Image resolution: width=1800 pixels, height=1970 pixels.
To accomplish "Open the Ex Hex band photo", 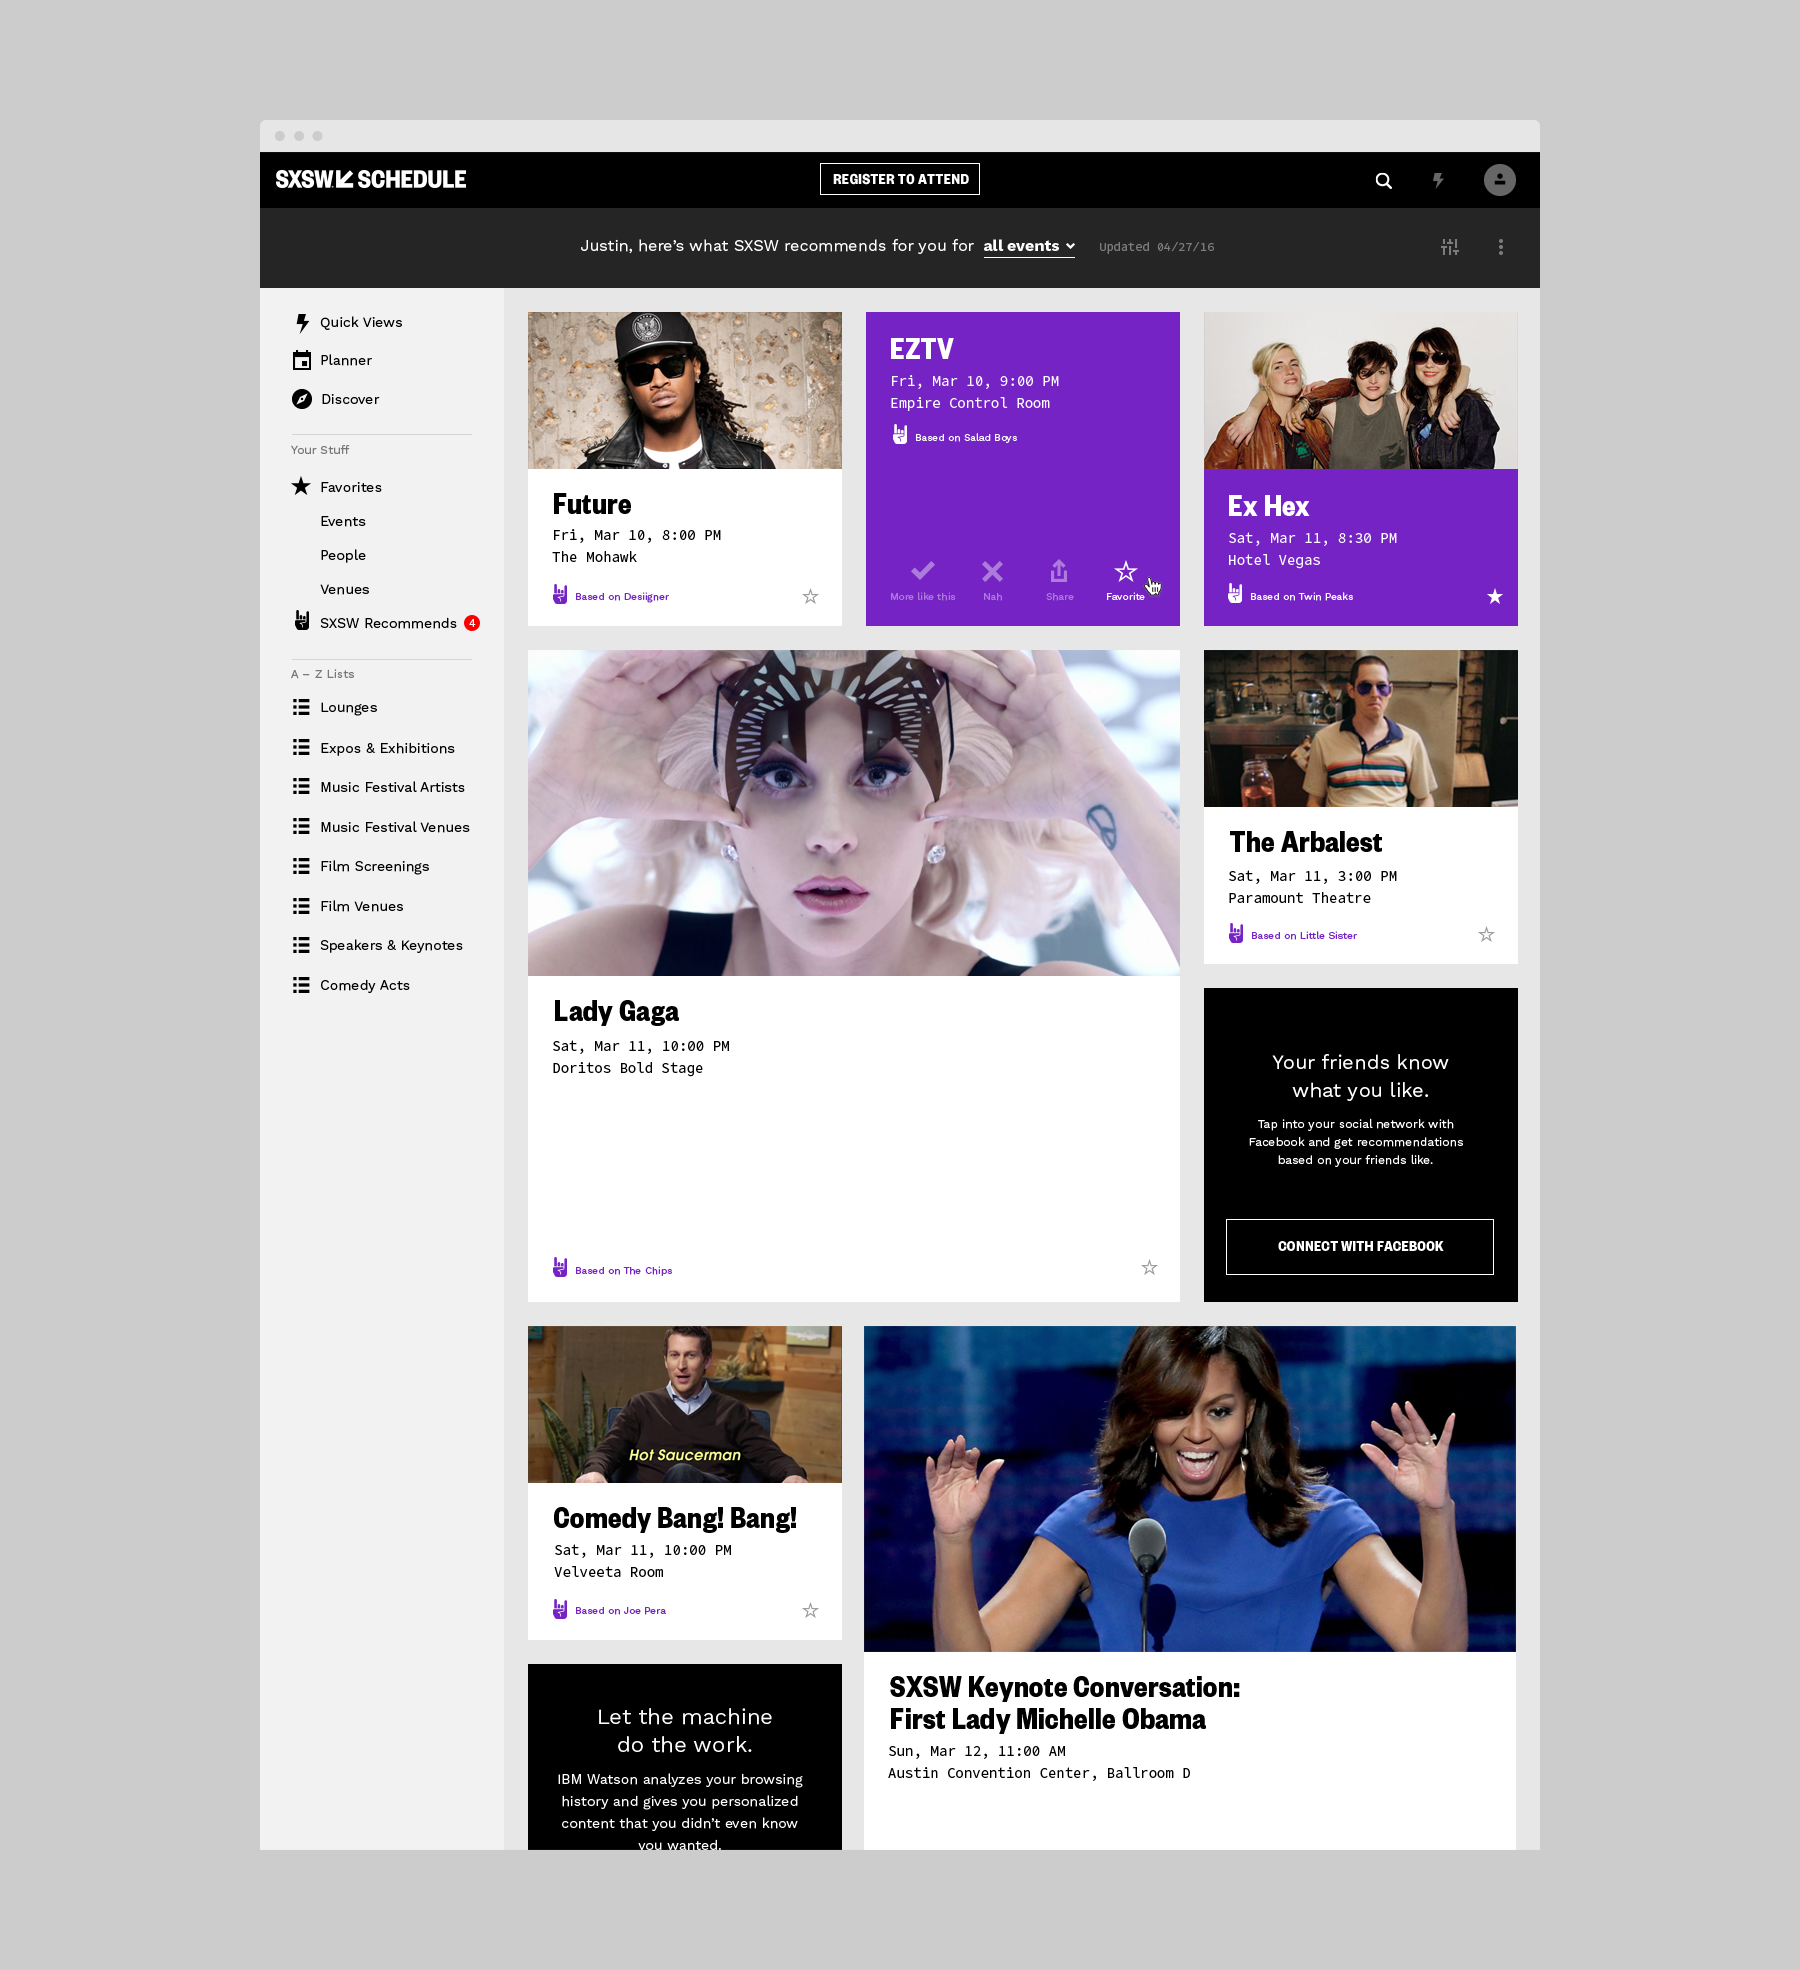I will [x=1361, y=390].
